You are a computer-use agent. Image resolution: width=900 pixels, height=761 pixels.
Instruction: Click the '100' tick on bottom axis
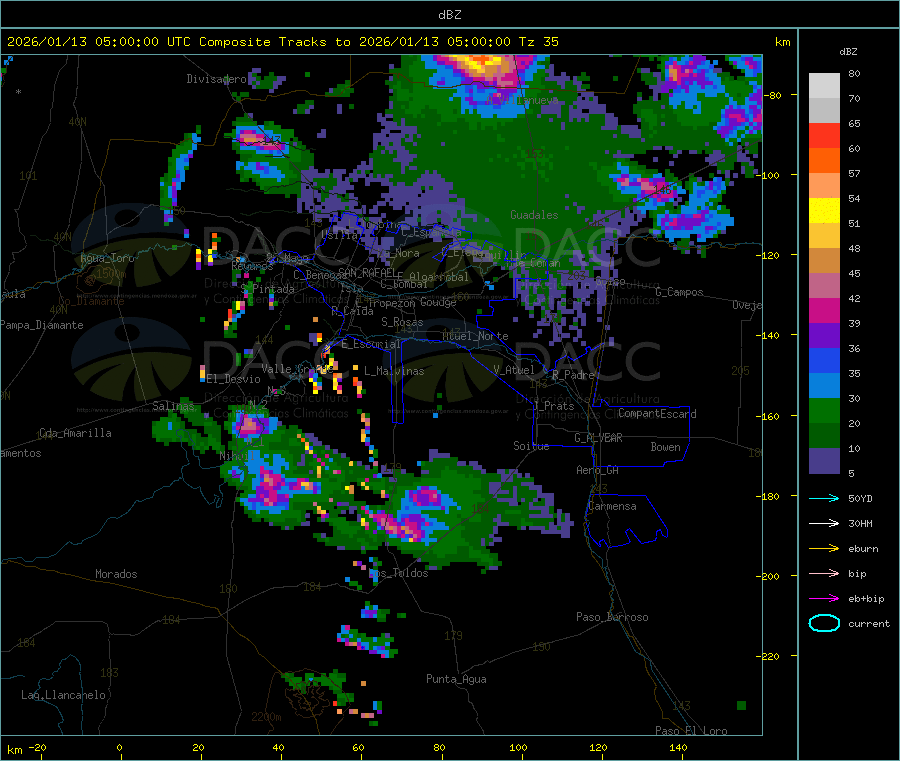518,747
